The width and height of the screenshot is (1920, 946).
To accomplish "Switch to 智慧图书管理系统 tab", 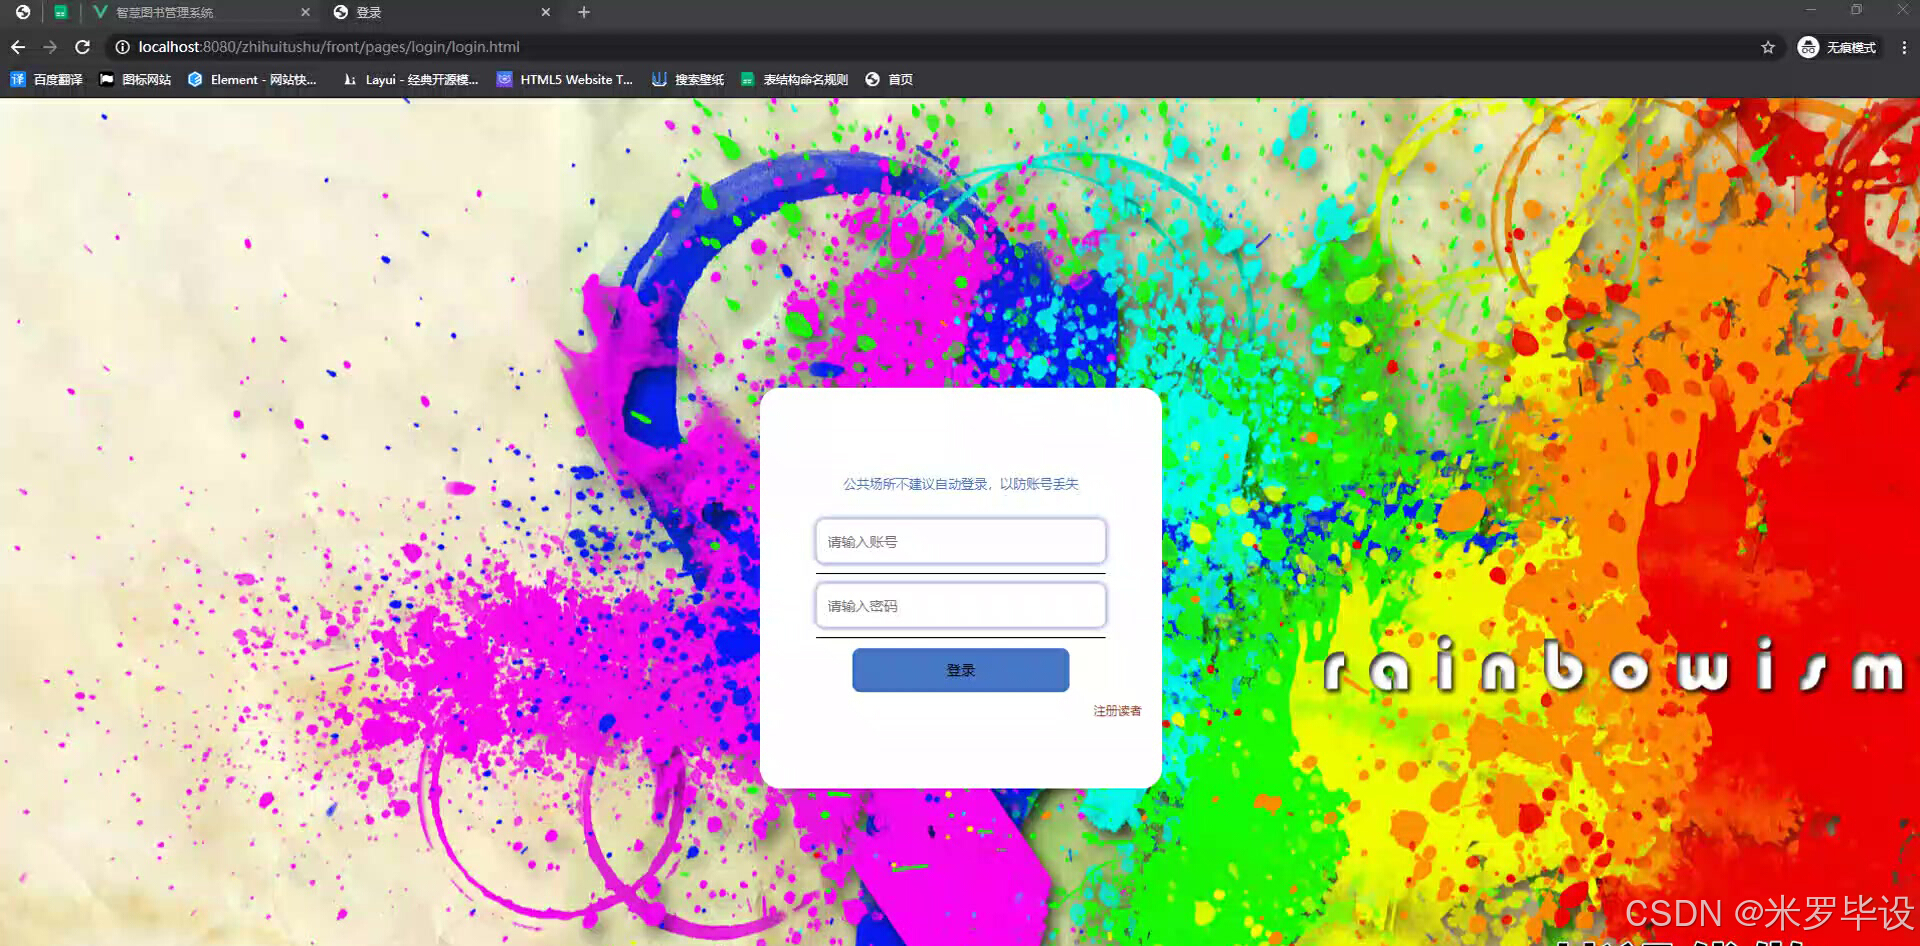I will (x=200, y=12).
